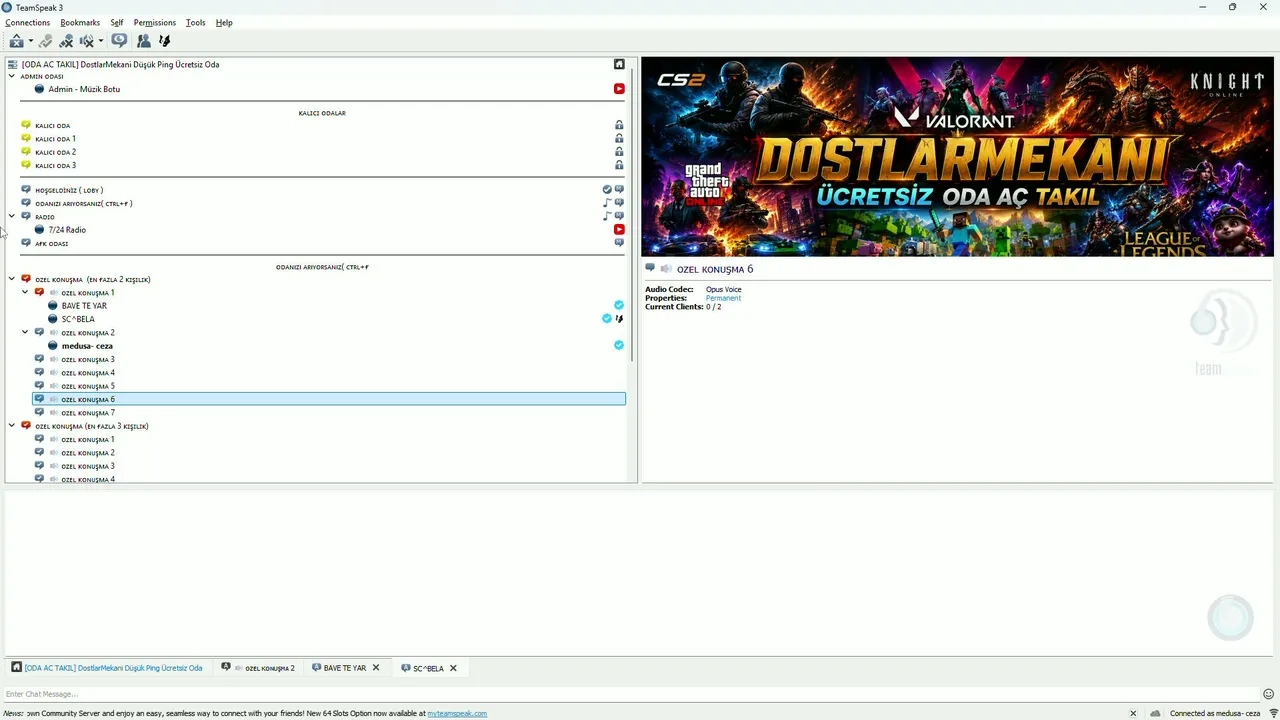
Task: Click the chat bubble toolbar icon
Action: click(x=119, y=41)
